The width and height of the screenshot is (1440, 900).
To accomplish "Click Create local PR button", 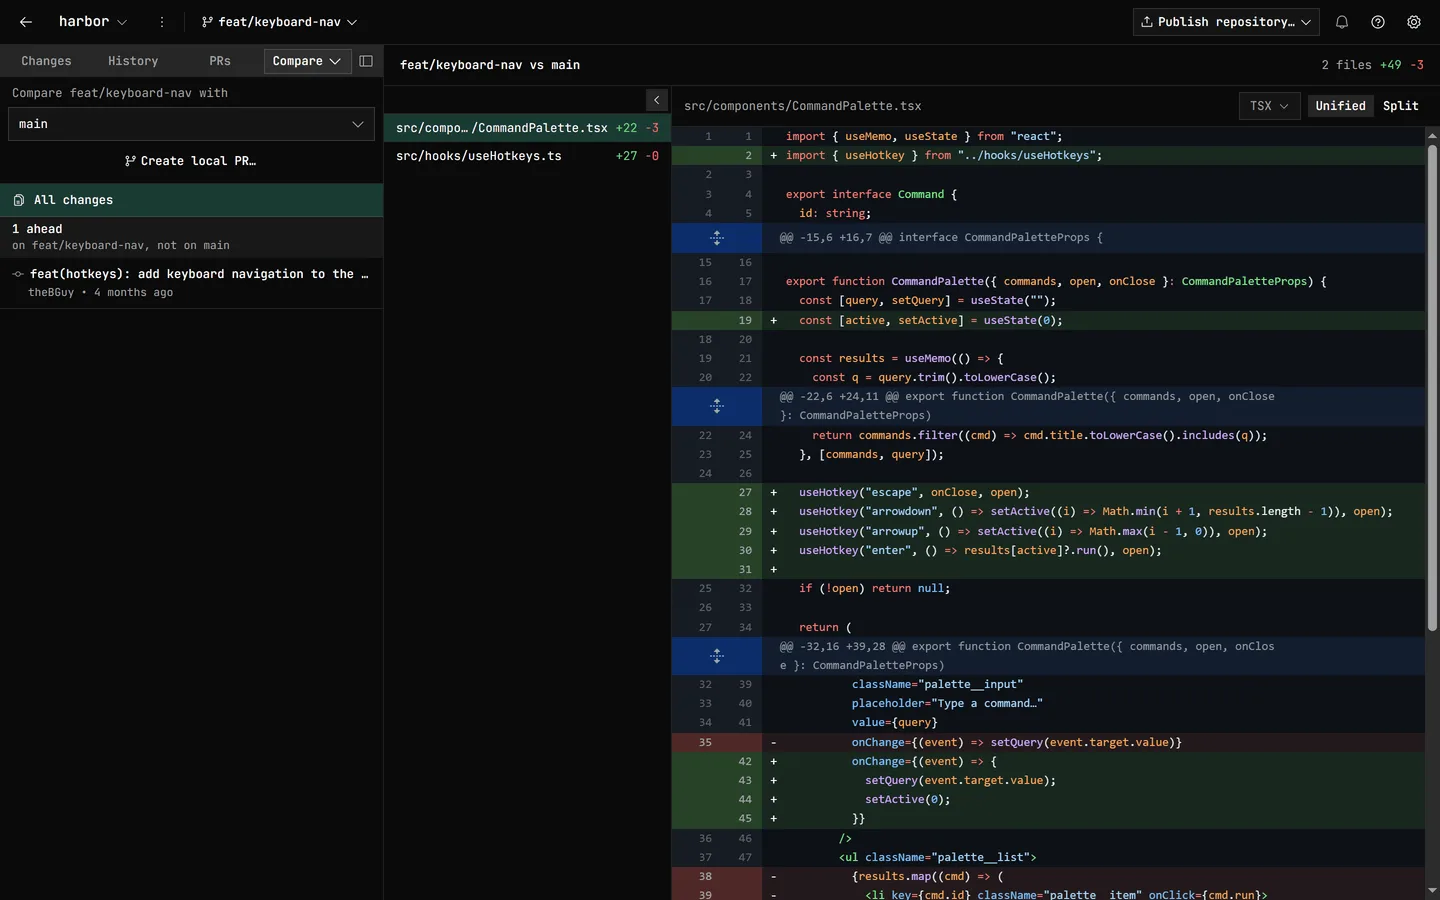I will coord(191,161).
